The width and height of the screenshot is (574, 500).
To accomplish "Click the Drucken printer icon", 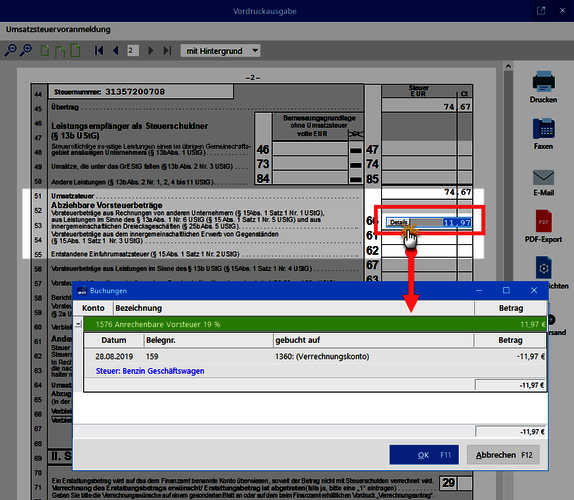I will [544, 81].
